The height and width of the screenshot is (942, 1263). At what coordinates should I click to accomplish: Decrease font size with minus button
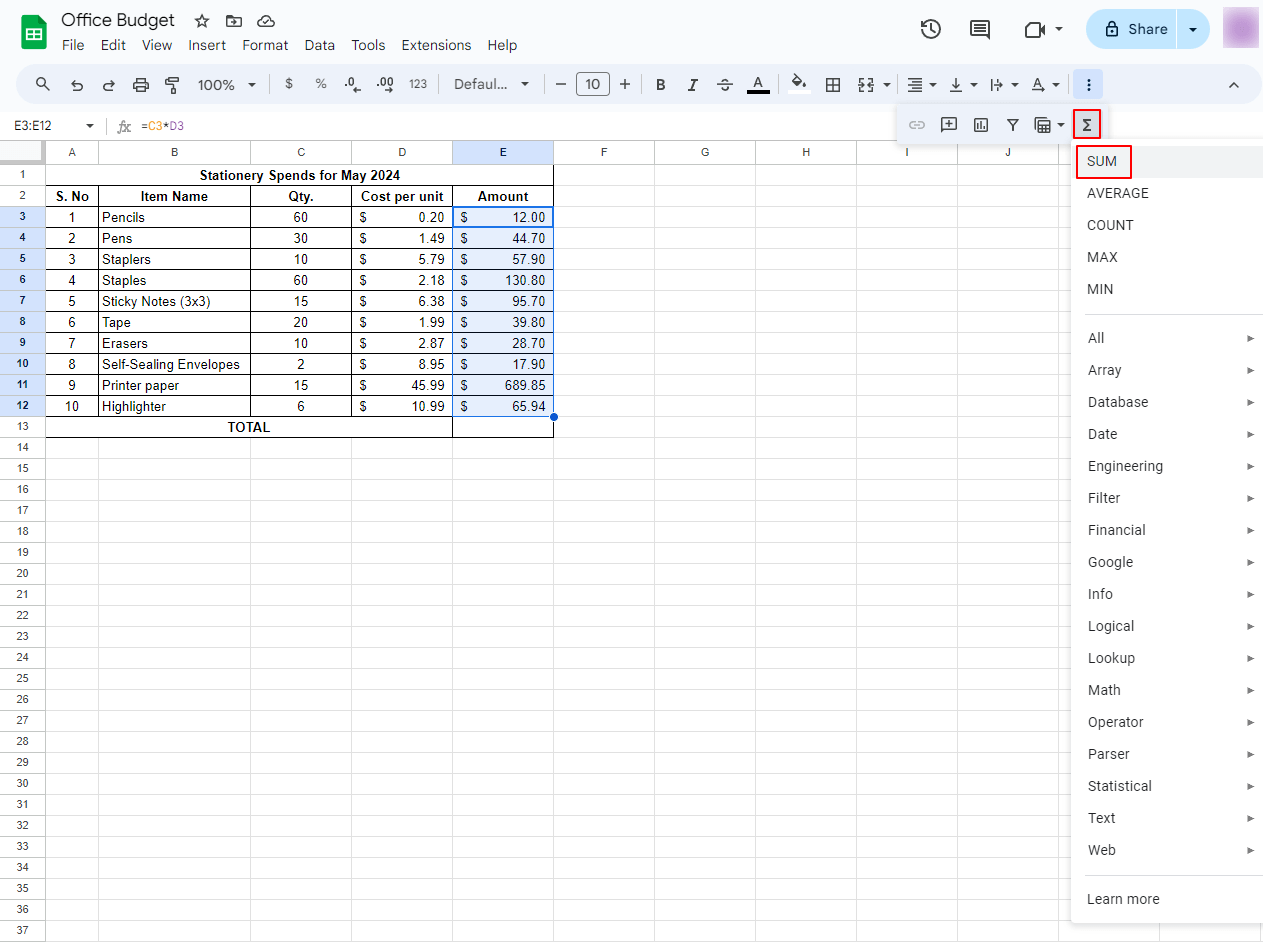pos(561,85)
